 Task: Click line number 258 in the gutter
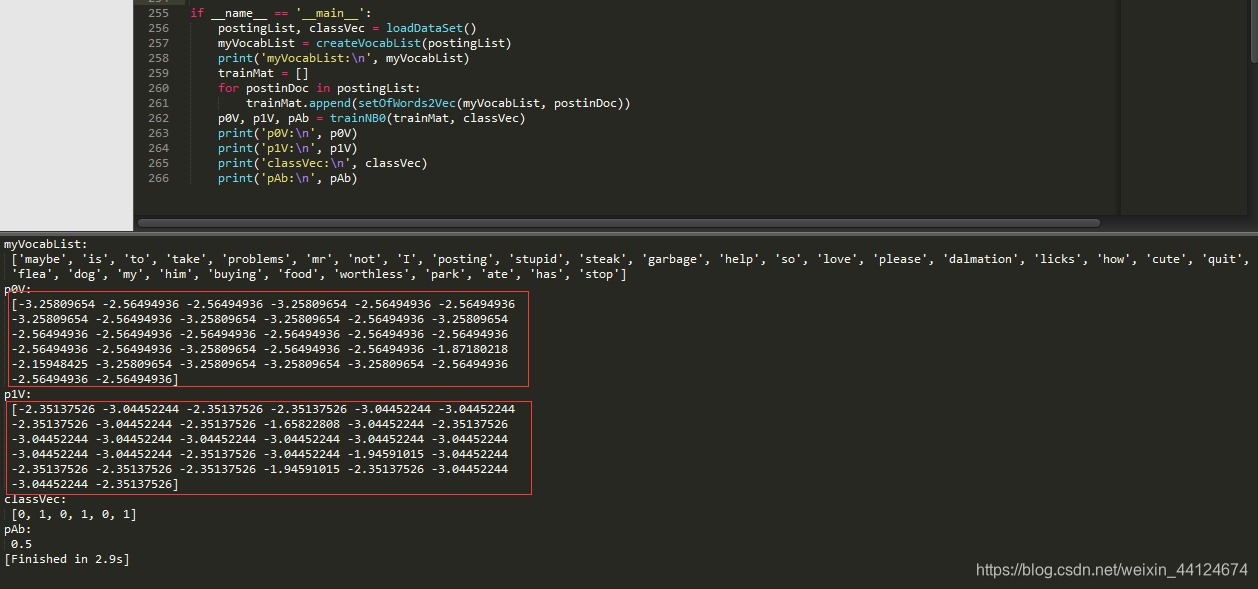[x=158, y=58]
